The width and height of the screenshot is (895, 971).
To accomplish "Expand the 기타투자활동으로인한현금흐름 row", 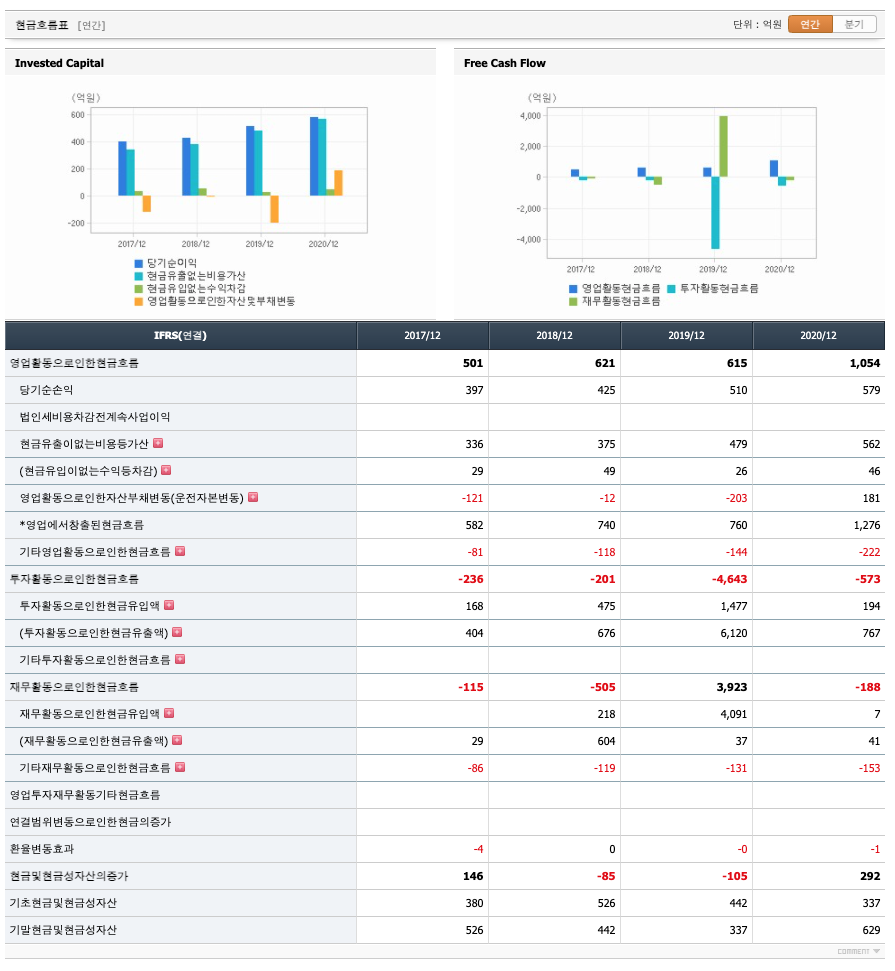I will coord(180,659).
